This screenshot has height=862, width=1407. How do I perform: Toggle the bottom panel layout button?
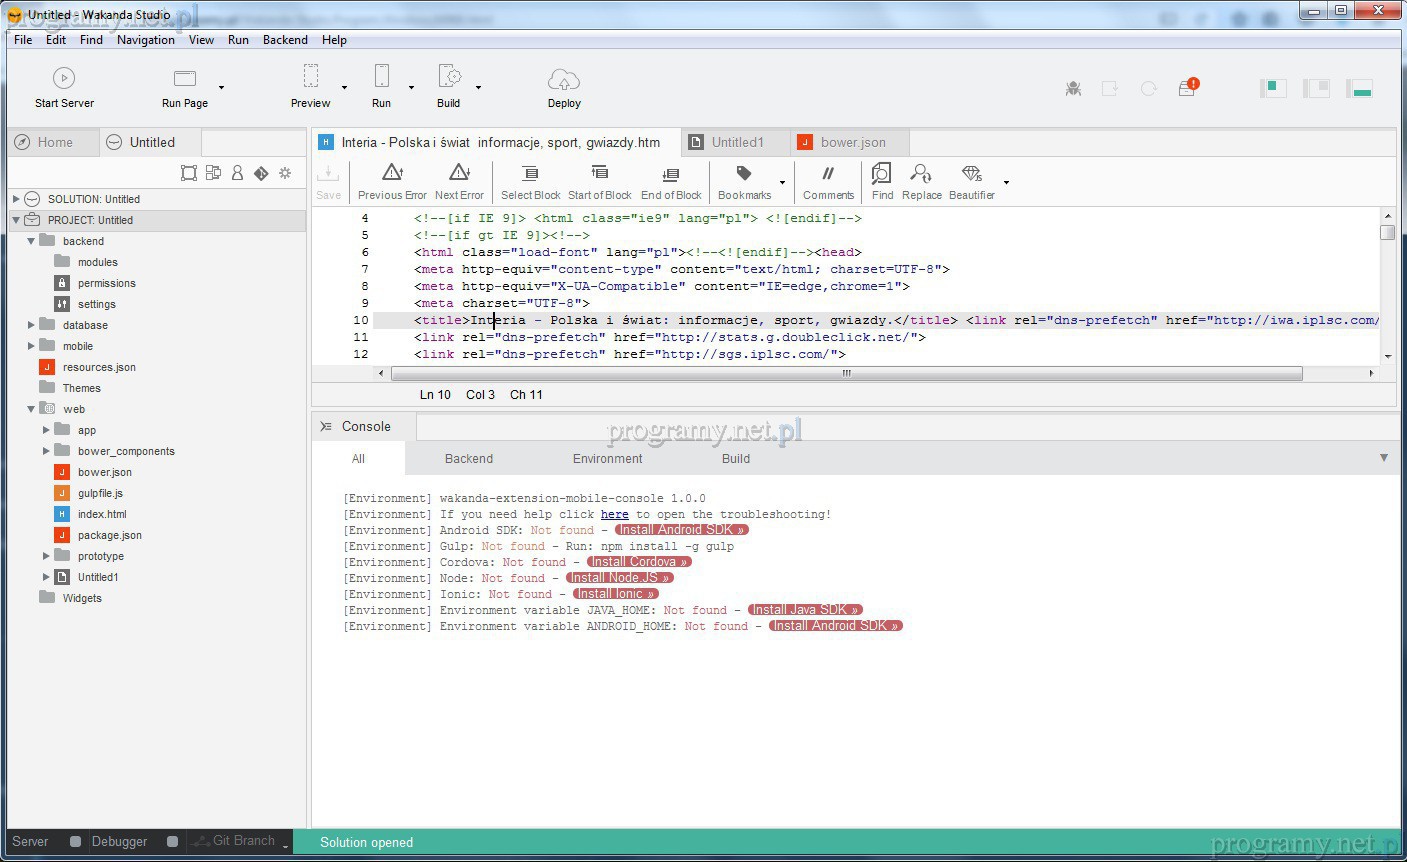tap(1359, 89)
